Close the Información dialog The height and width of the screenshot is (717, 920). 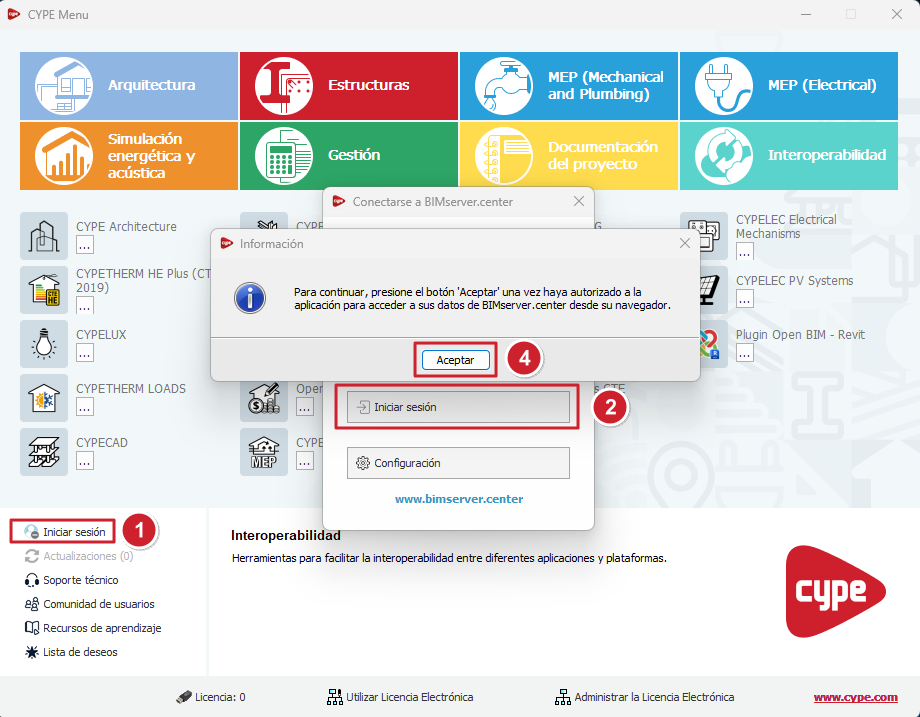(x=684, y=243)
